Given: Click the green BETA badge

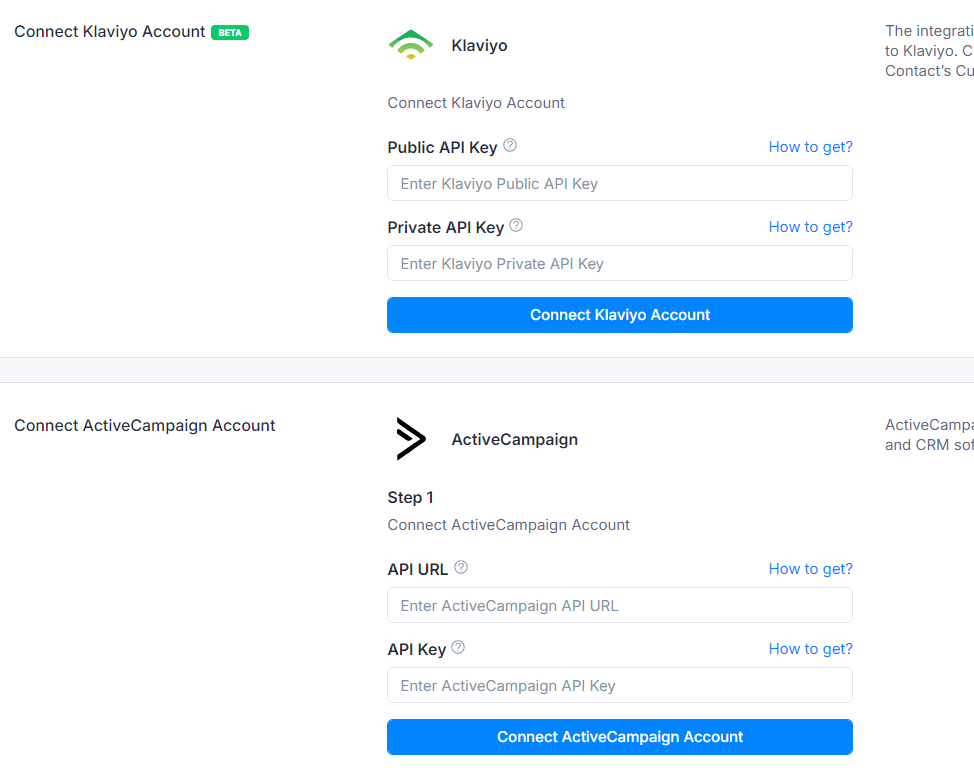Looking at the screenshot, I should 230,32.
